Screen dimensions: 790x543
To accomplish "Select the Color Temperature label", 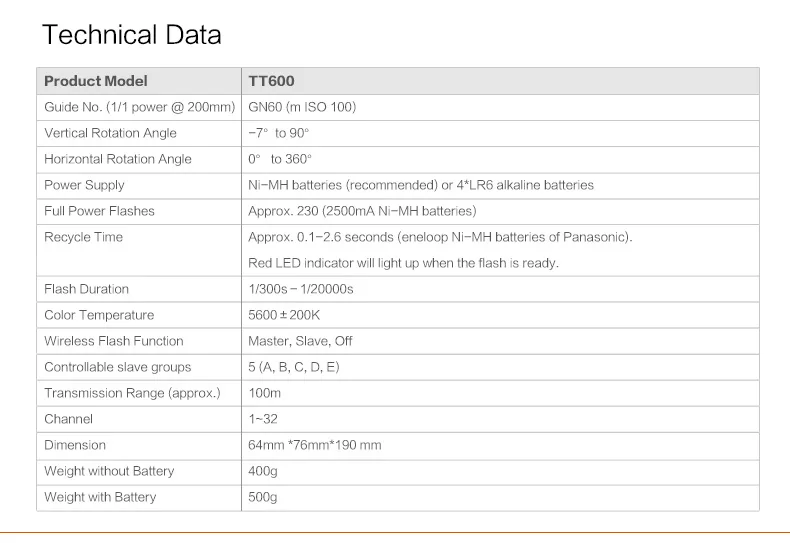I will pos(99,315).
